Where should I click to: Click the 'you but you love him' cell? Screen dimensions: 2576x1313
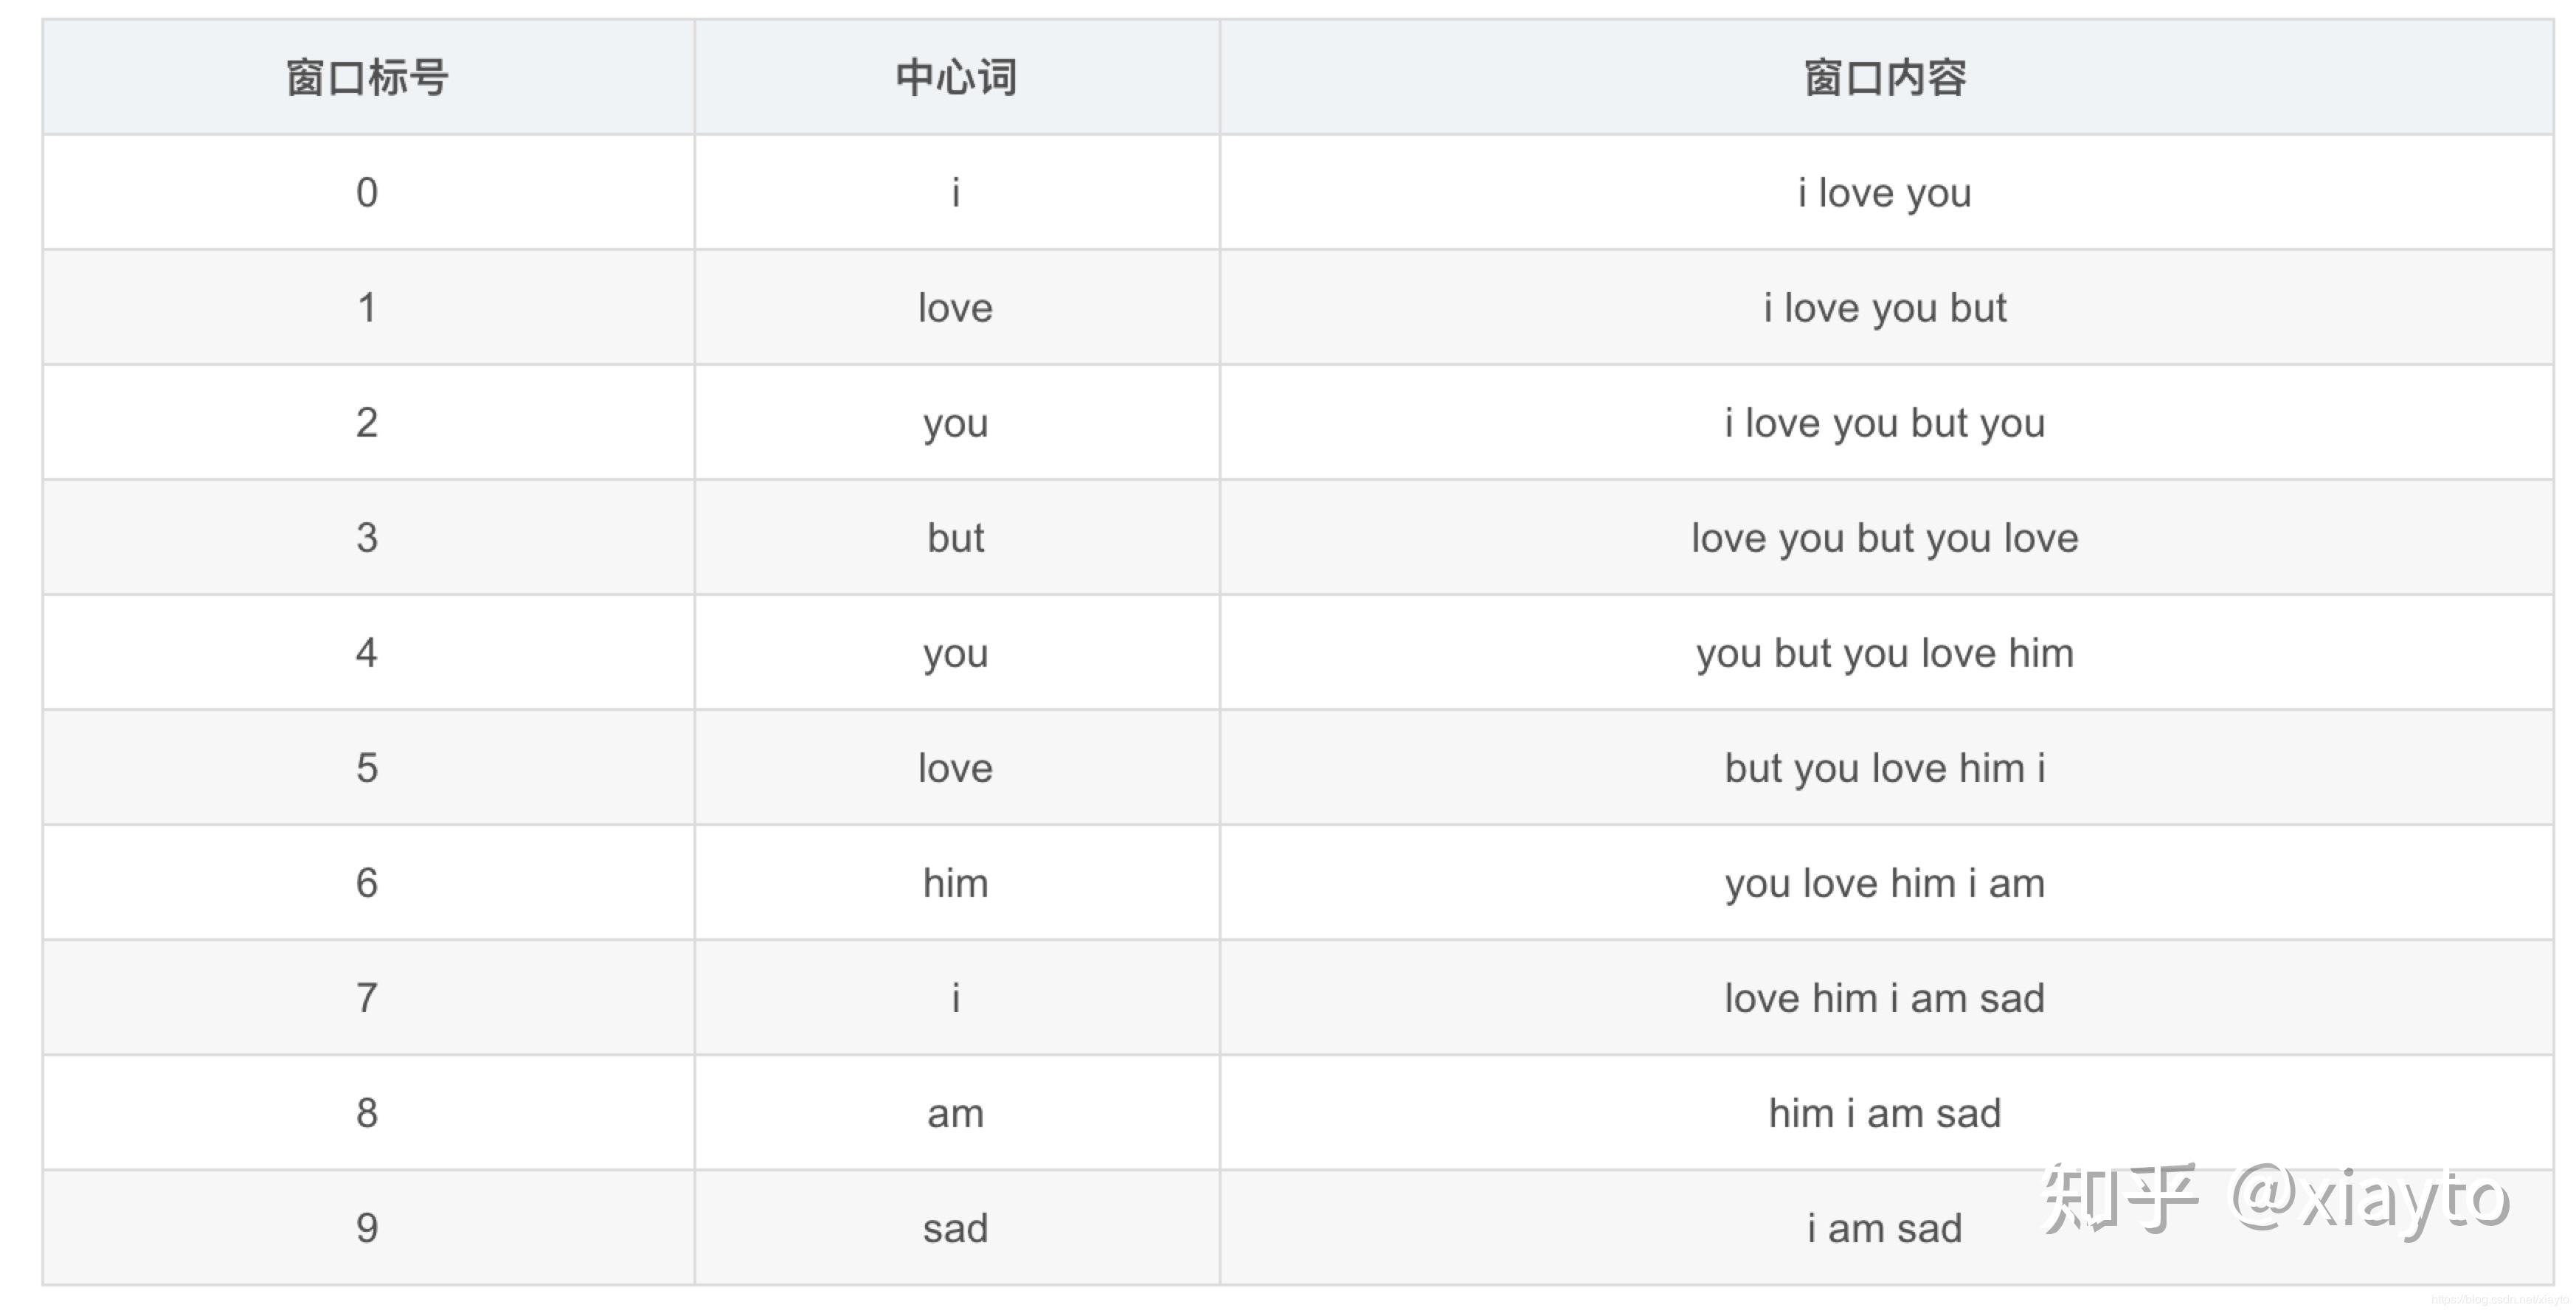(1886, 652)
